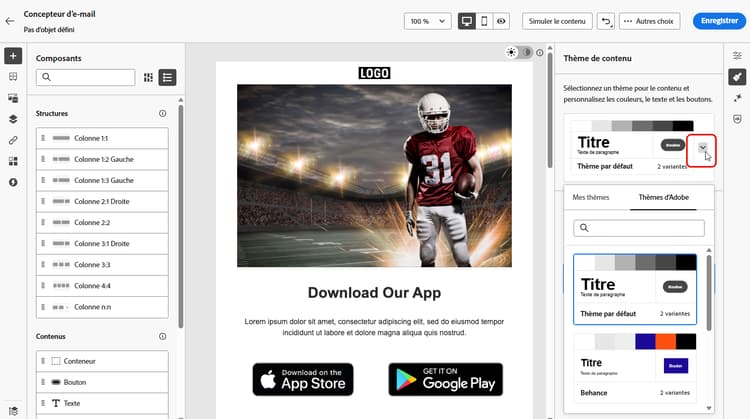Open the layers icon in left sidebar

click(x=13, y=119)
